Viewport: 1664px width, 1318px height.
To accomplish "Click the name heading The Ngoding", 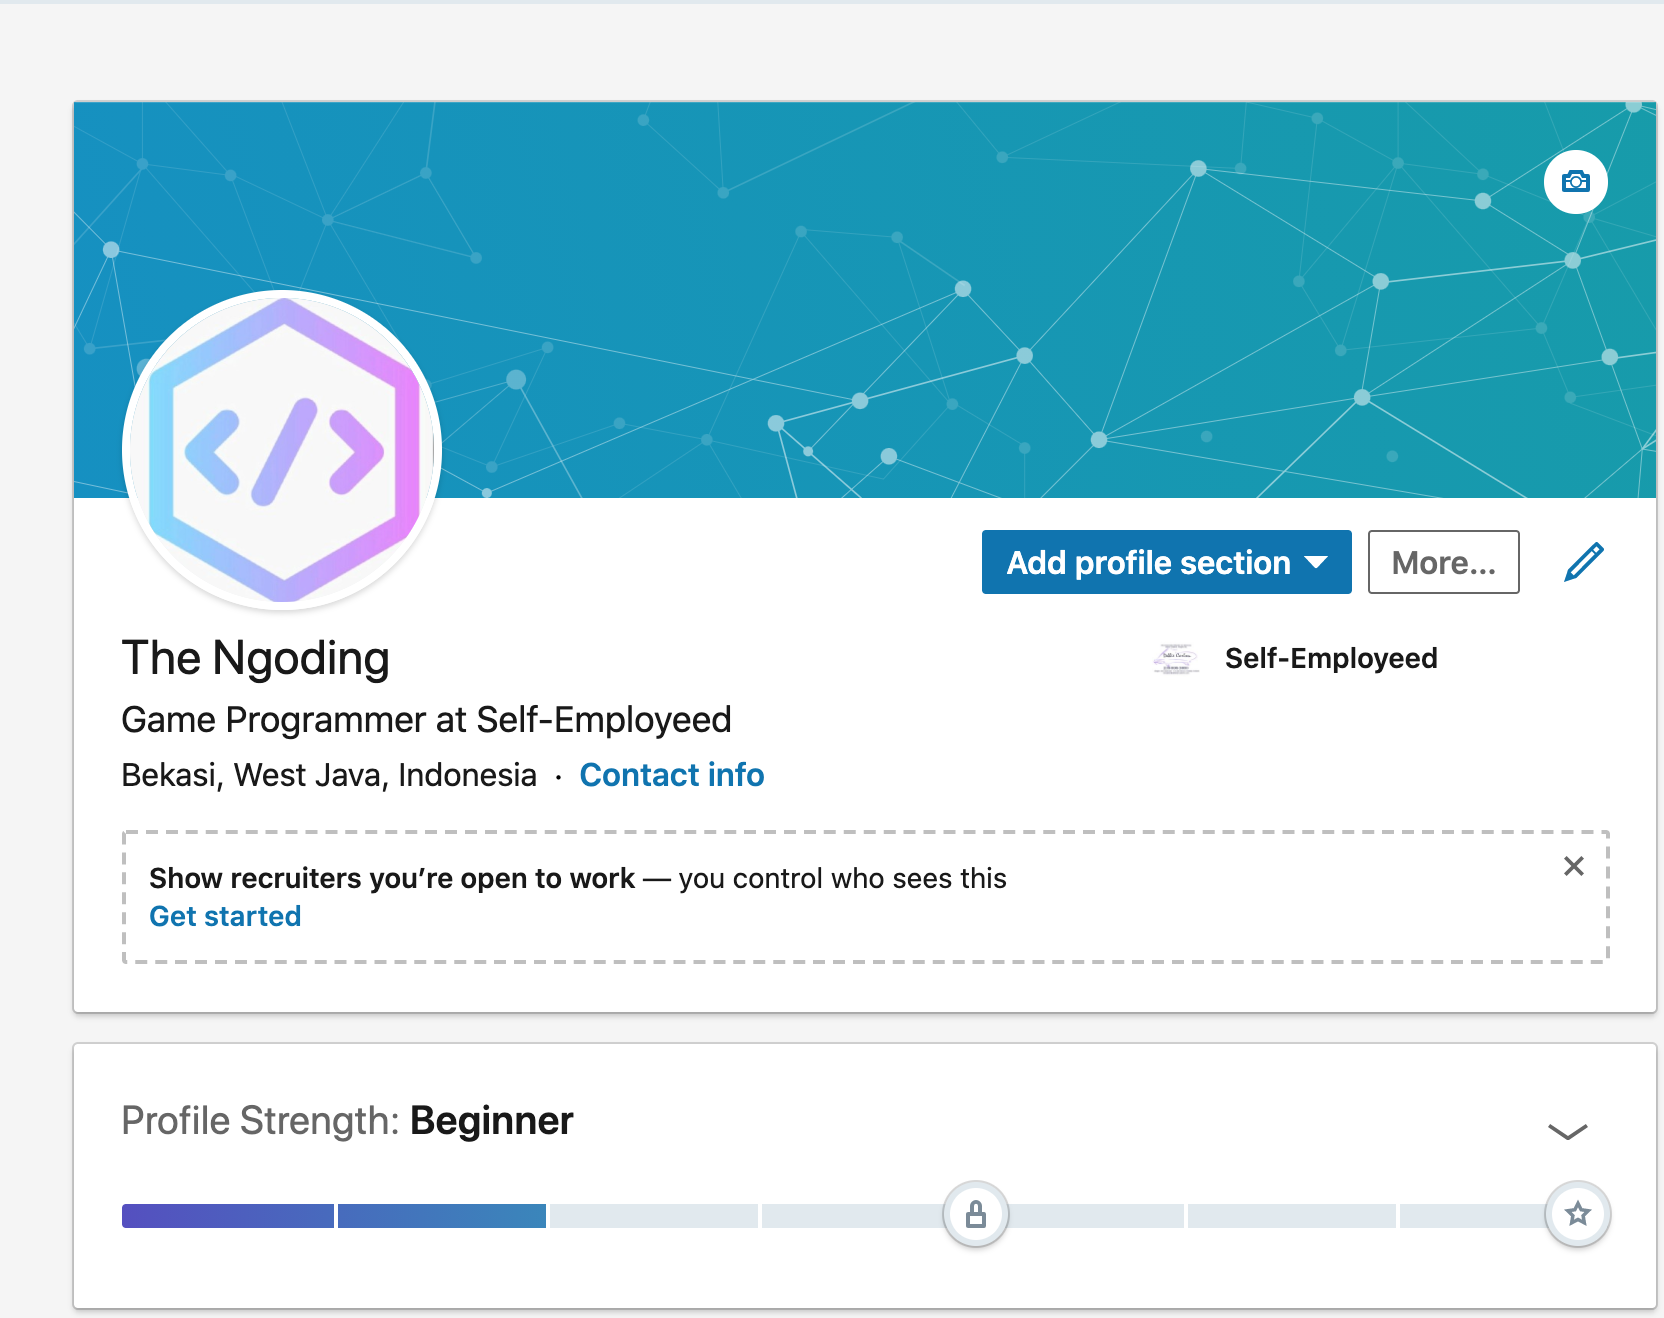I will tap(255, 658).
